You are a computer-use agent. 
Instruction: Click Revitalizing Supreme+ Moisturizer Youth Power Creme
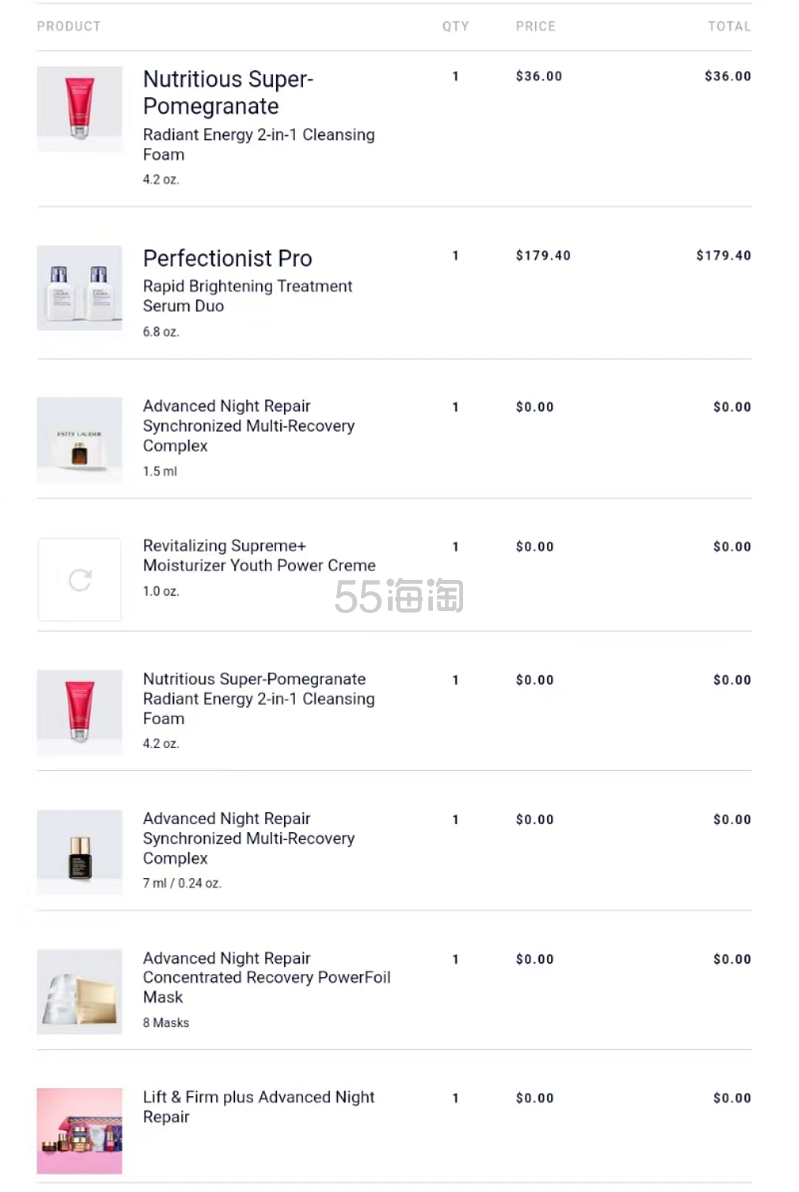coord(259,556)
